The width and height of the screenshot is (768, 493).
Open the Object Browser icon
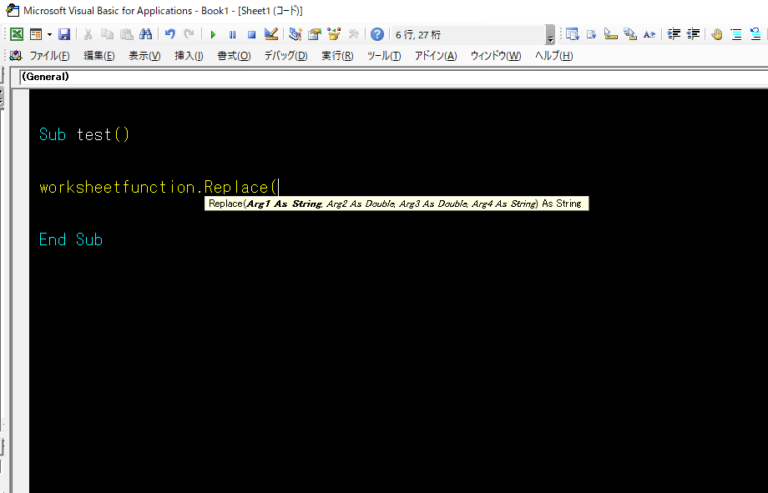[333, 34]
